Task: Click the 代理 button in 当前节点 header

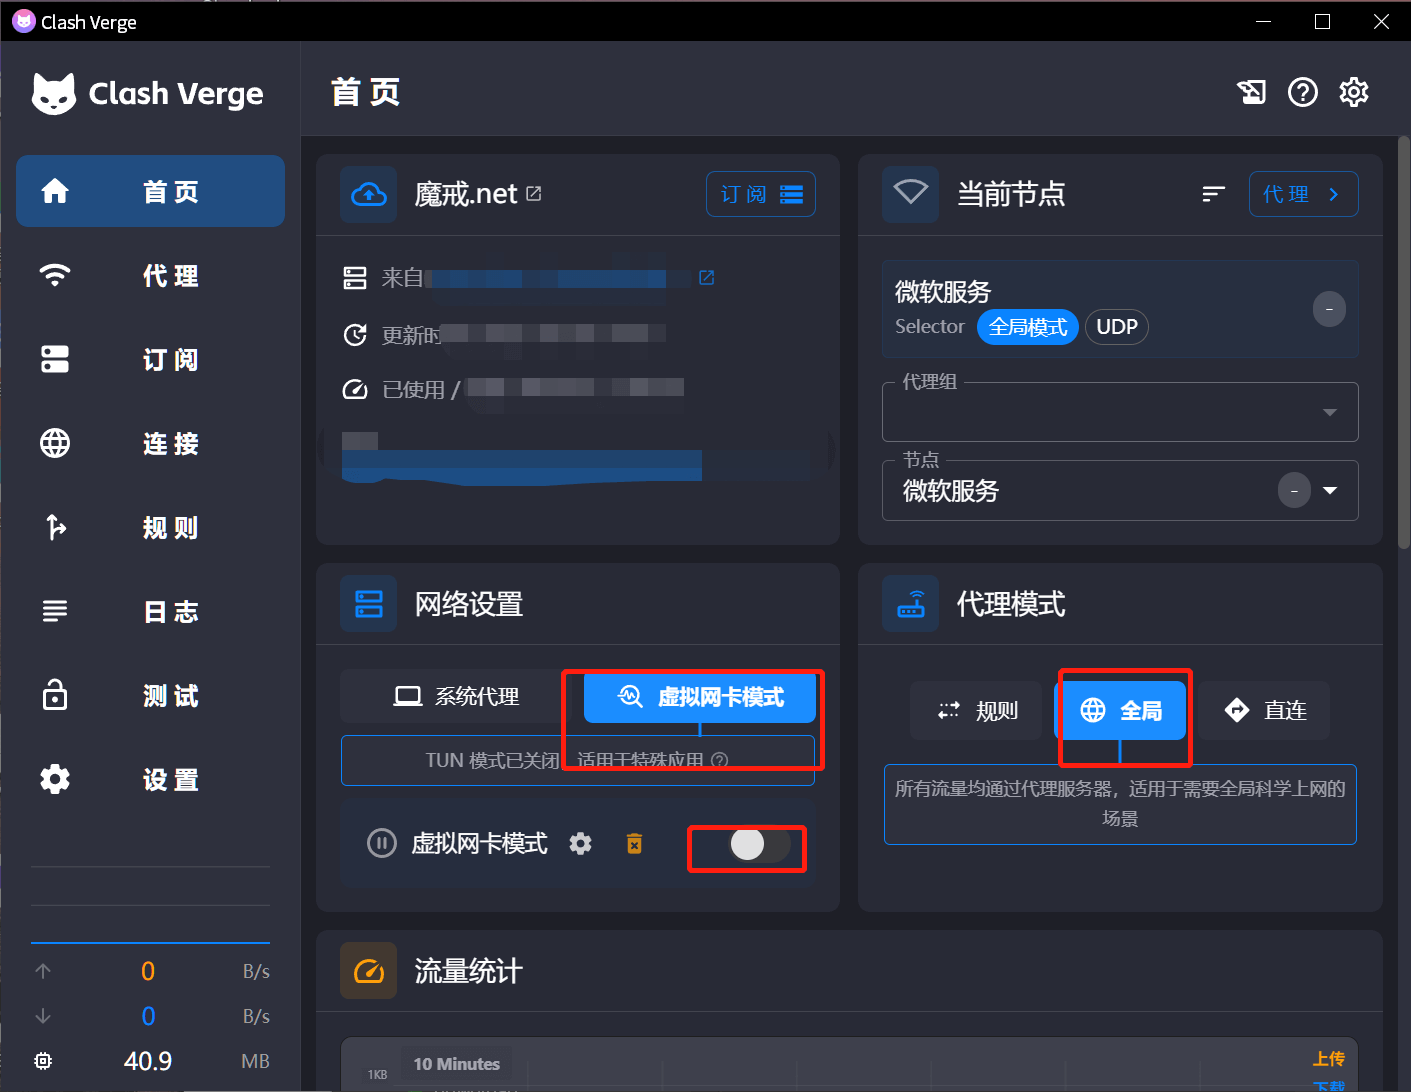Action: [1303, 194]
